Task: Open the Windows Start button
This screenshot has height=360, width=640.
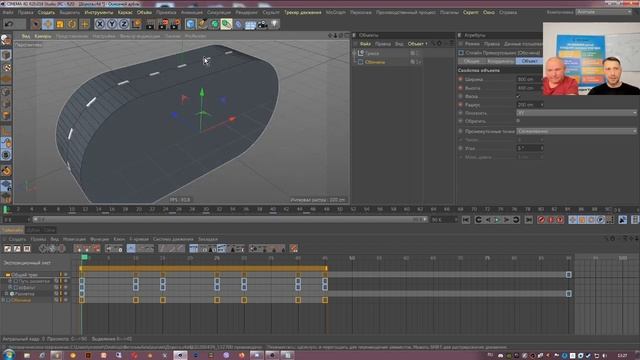Action: (8, 355)
